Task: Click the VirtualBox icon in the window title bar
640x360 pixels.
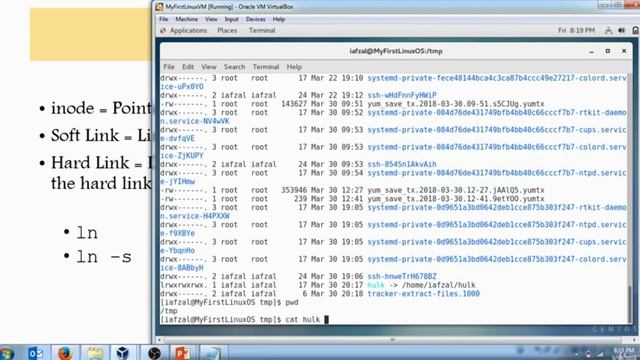Action: pos(160,7)
